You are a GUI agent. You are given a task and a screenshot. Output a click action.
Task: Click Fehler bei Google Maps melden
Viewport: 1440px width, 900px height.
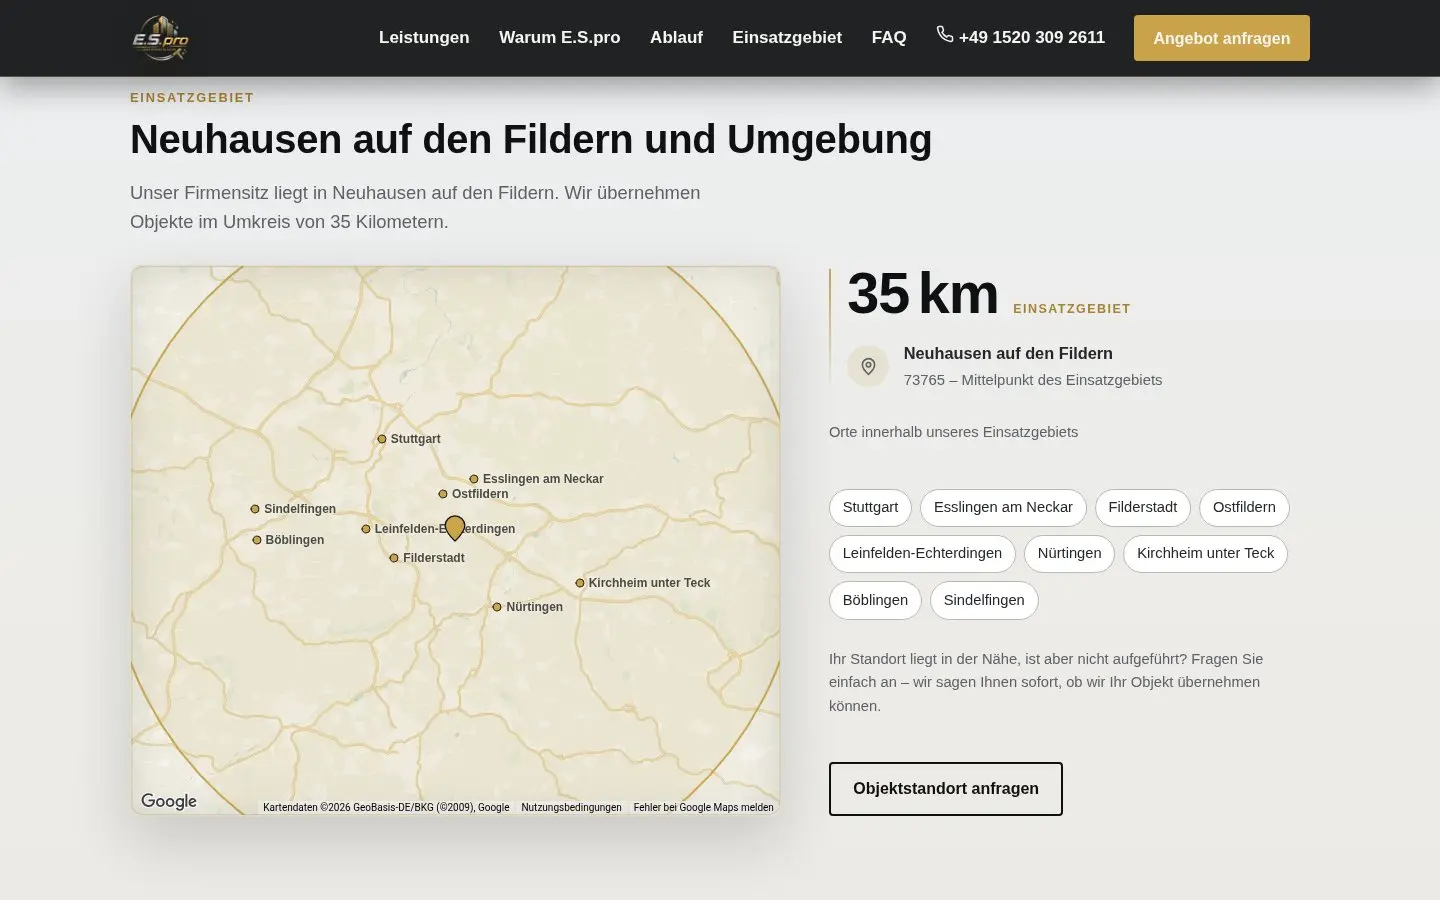point(704,807)
